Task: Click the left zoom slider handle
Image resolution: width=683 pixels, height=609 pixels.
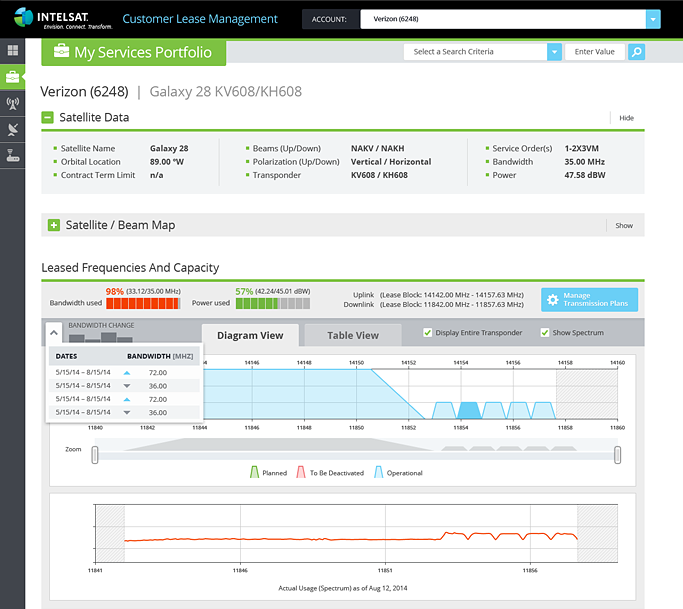Action: (x=95, y=455)
